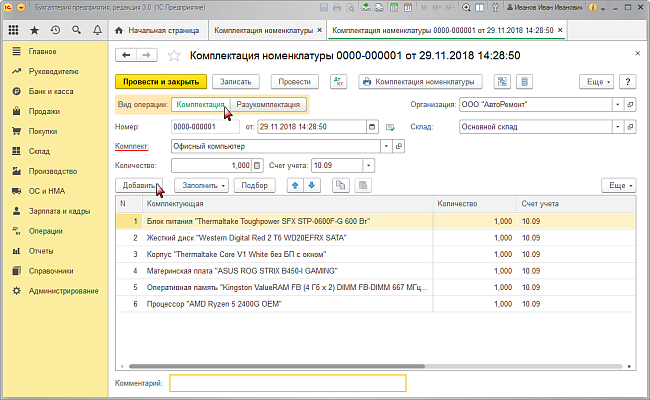Open the Счет учета dropdown list
This screenshot has width=650, height=400.
click(370, 165)
